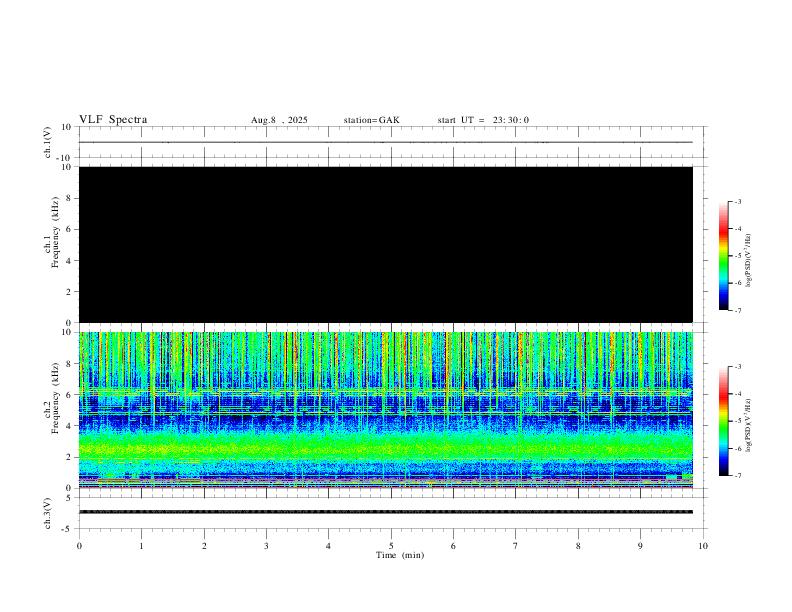Click the time axis tick label "9"

(640, 546)
